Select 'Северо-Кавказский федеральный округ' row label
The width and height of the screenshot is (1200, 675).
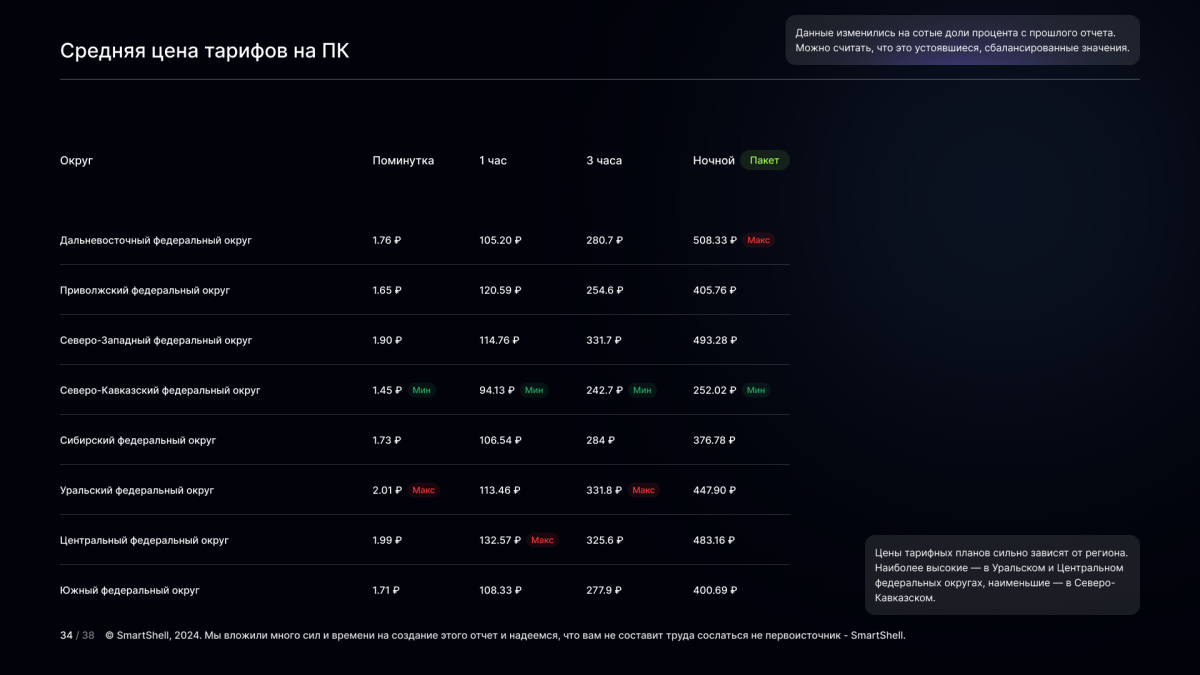160,391
